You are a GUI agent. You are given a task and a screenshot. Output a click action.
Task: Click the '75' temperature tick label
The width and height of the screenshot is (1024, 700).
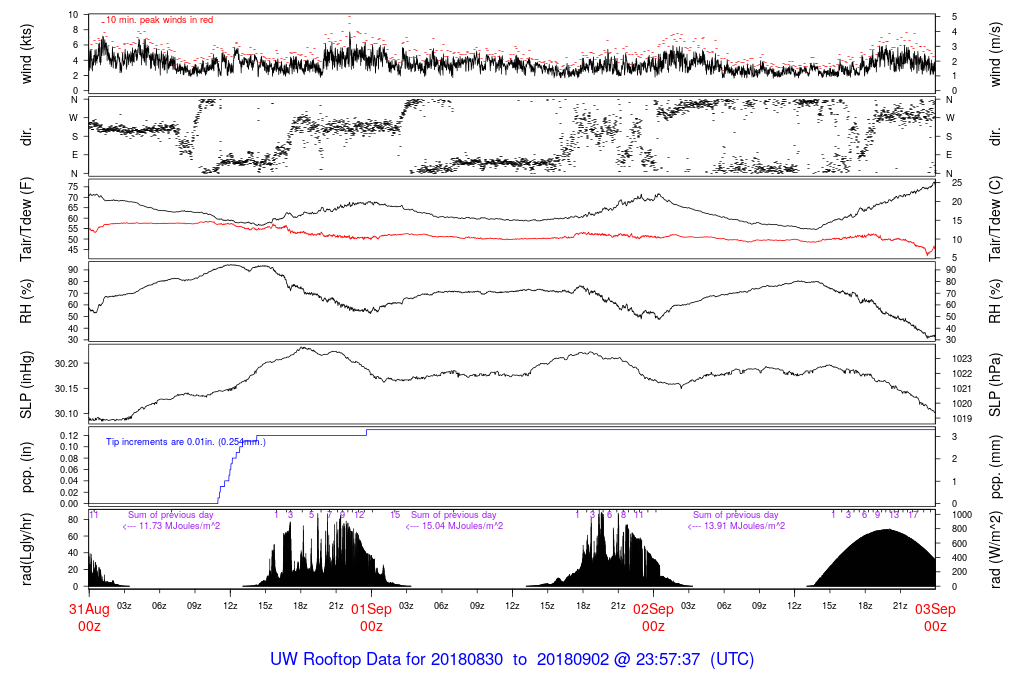tap(73, 187)
